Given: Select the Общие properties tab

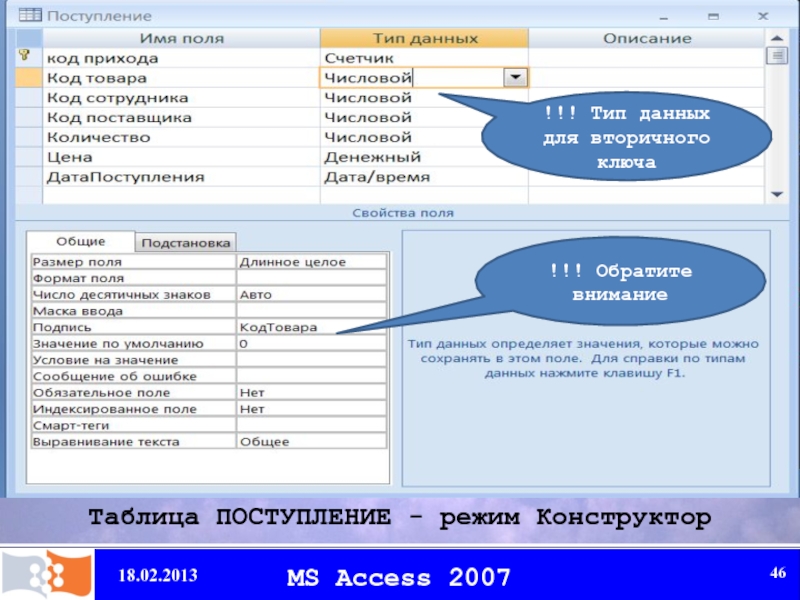Looking at the screenshot, I should 80,242.
